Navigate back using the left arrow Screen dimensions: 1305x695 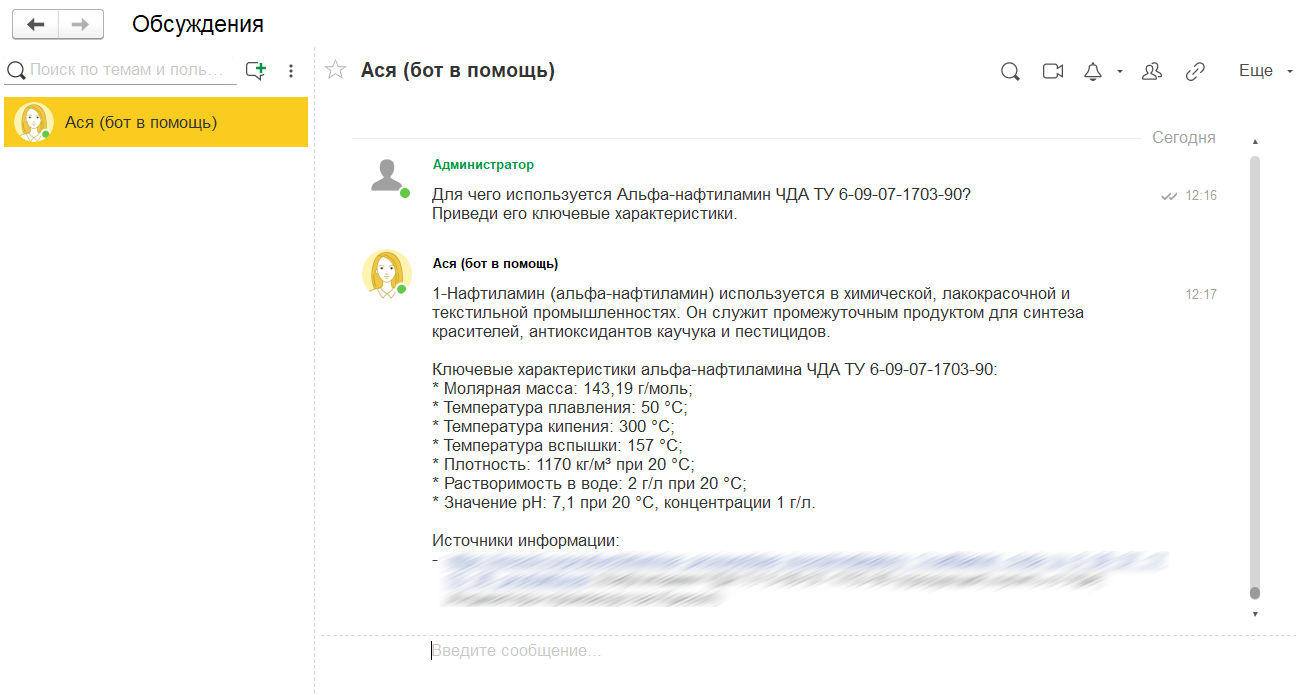36,24
